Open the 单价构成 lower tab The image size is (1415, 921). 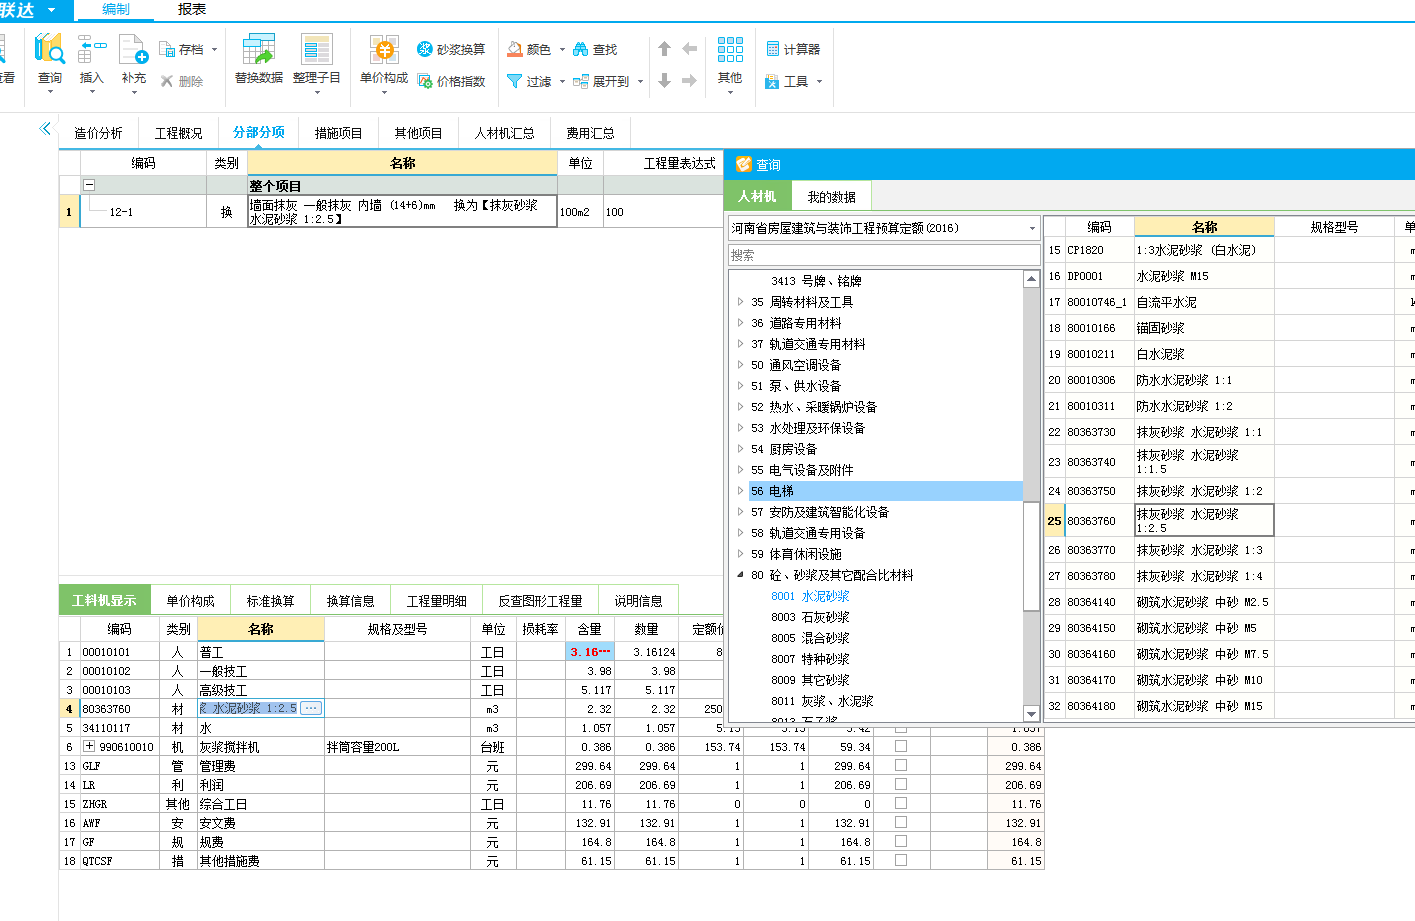[190, 600]
